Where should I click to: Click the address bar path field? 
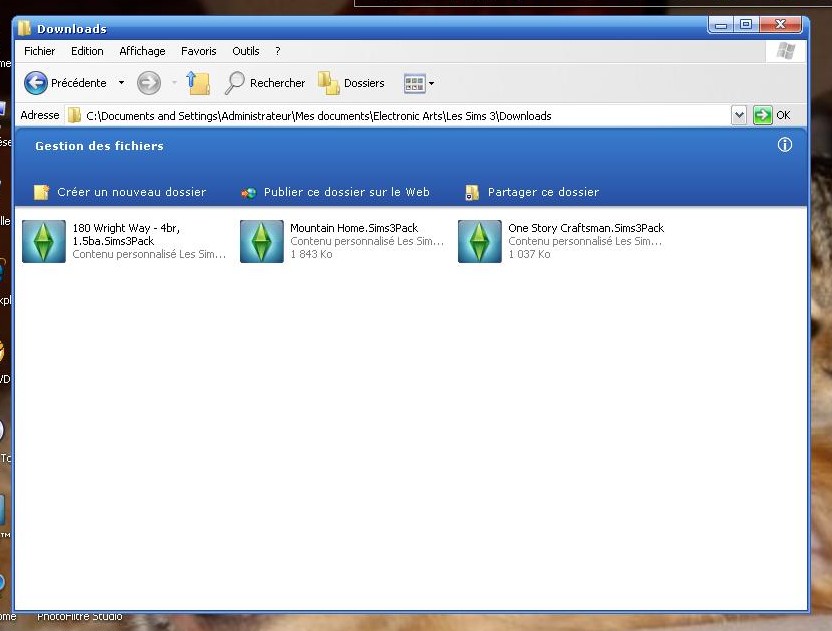point(397,115)
